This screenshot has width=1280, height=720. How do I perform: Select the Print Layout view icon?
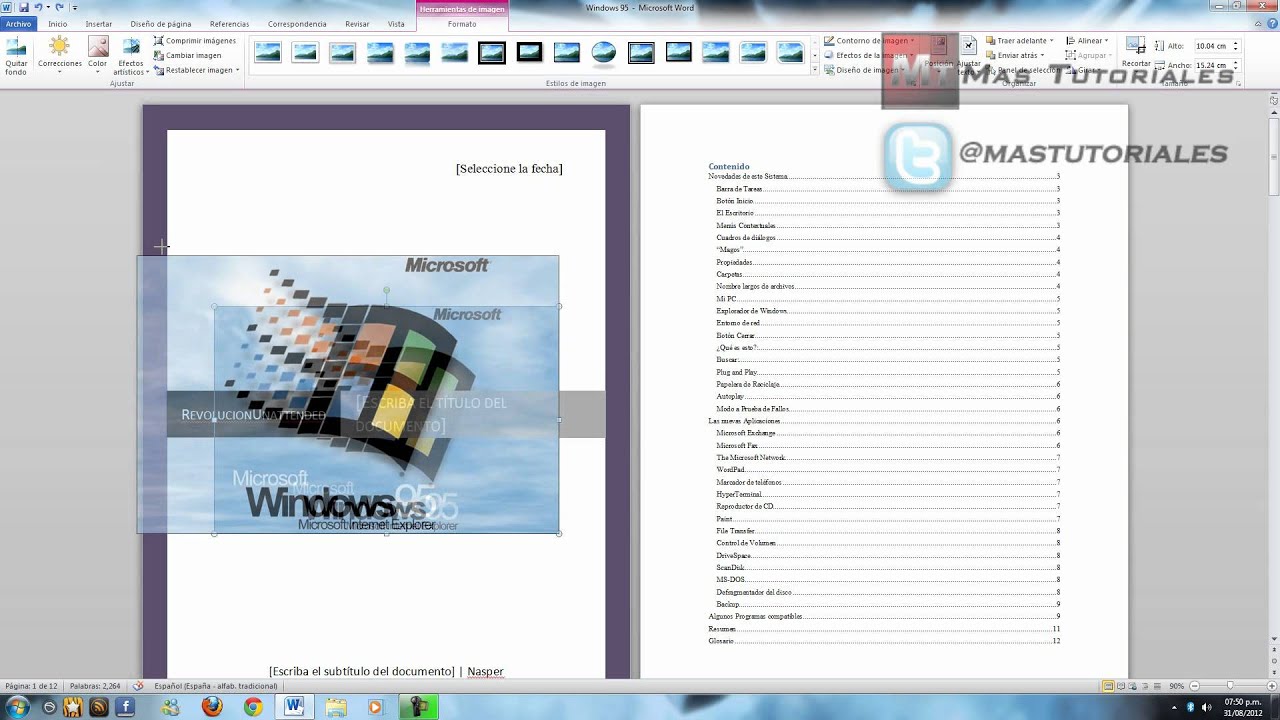[x=1108, y=686]
